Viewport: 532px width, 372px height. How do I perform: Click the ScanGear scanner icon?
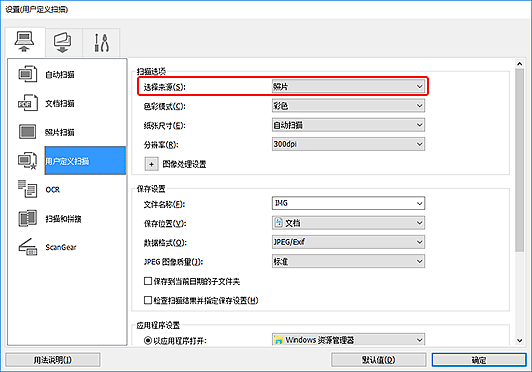(27, 247)
